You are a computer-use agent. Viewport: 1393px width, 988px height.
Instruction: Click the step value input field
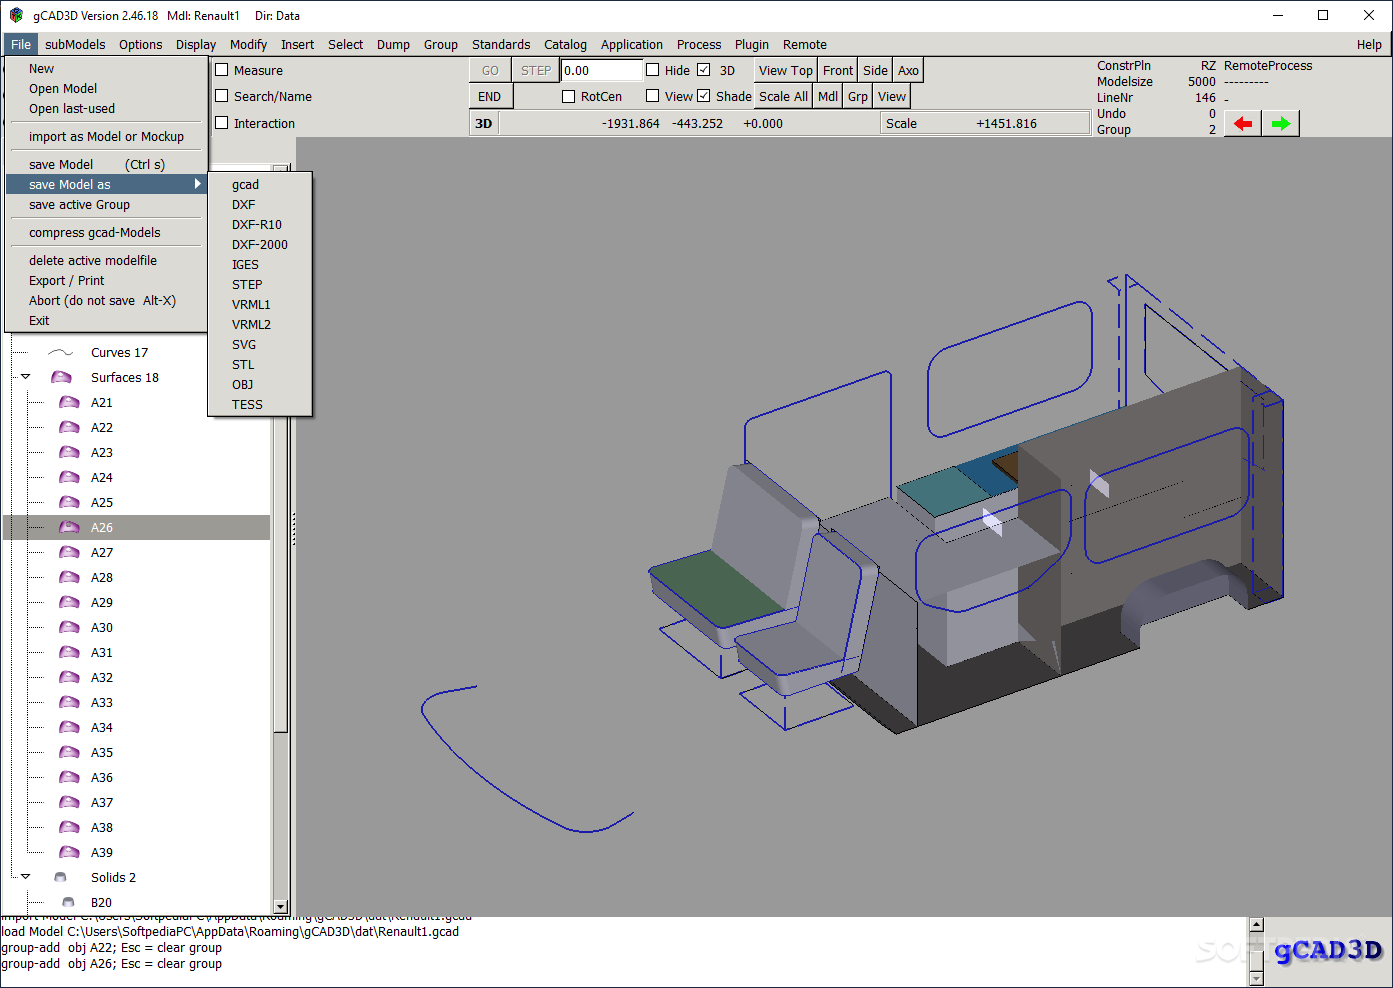601,70
